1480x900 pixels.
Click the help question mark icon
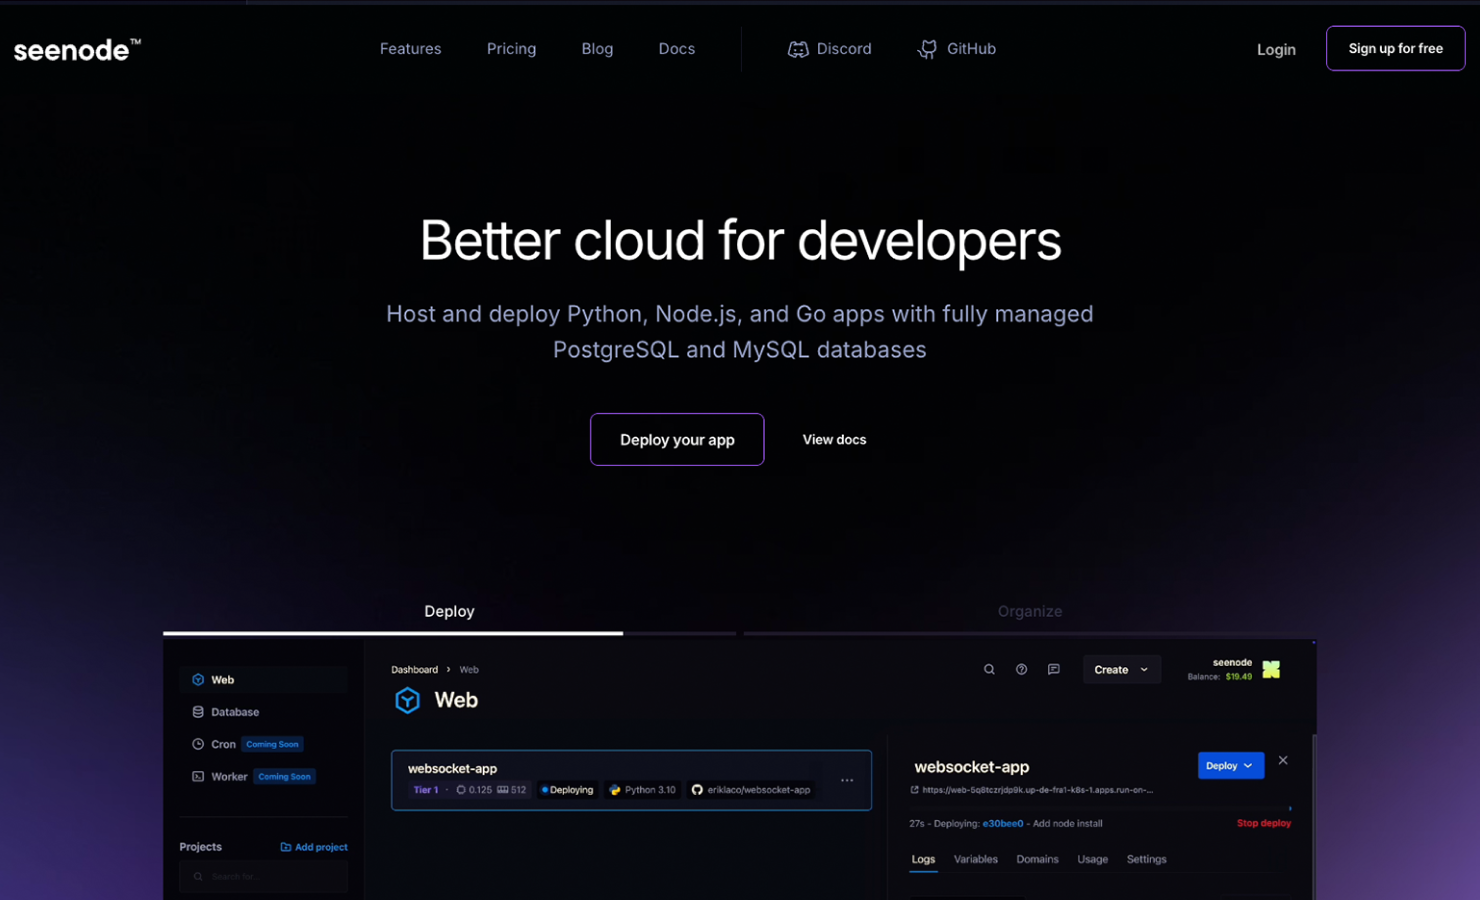tap(1021, 670)
